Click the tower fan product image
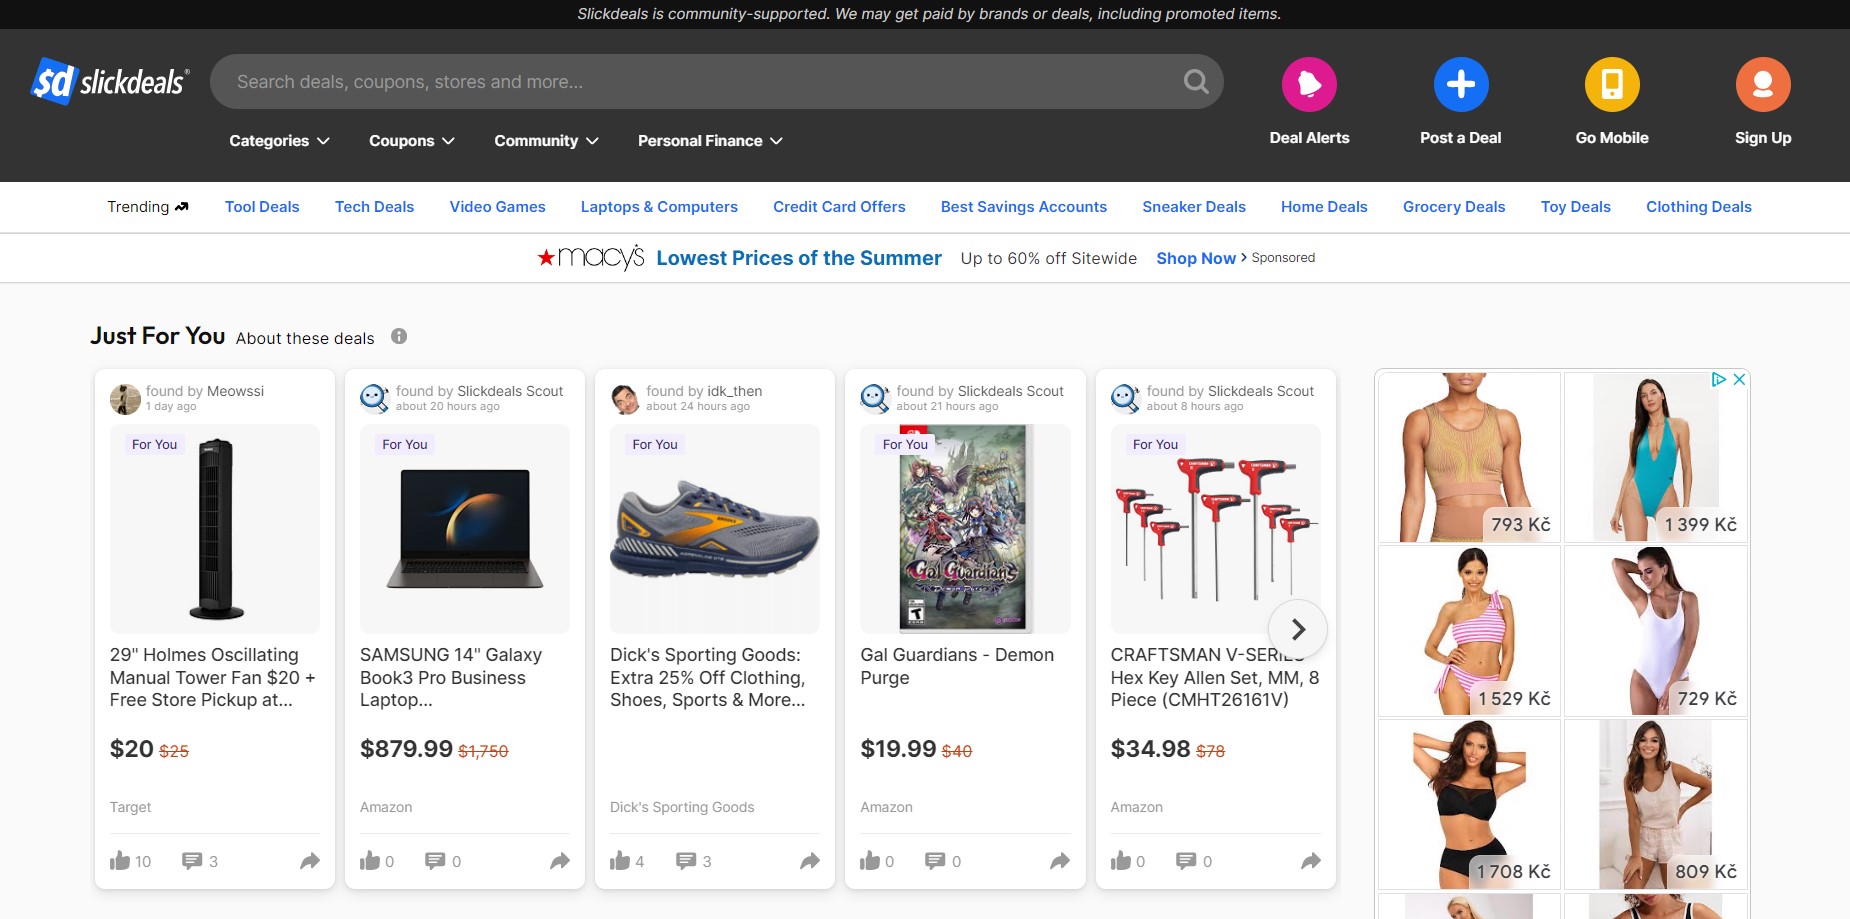The width and height of the screenshot is (1850, 919). pyautogui.click(x=215, y=529)
